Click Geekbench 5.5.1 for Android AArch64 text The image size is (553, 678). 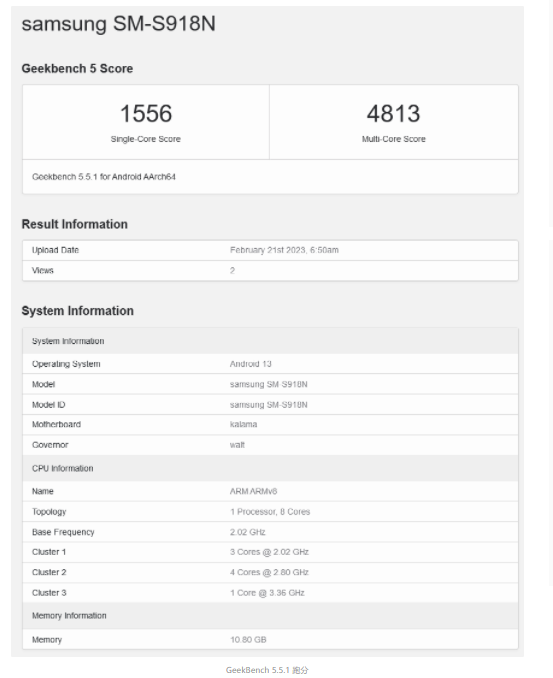click(x=104, y=176)
